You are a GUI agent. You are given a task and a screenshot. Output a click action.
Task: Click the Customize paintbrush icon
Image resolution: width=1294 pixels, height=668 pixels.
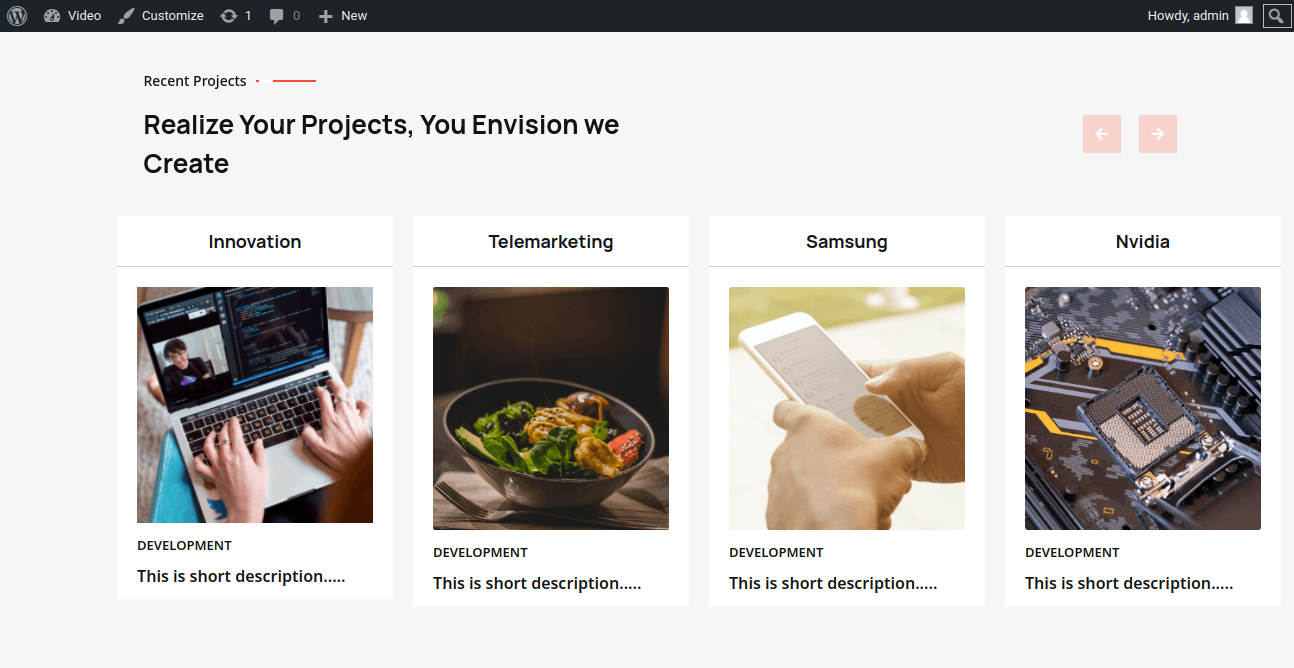pos(126,16)
